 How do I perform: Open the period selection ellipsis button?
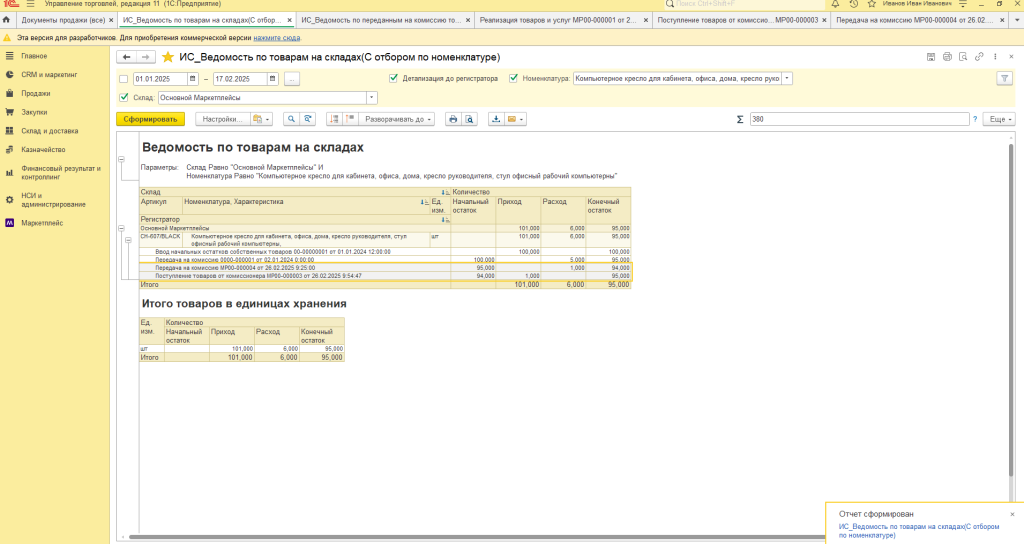(x=292, y=79)
